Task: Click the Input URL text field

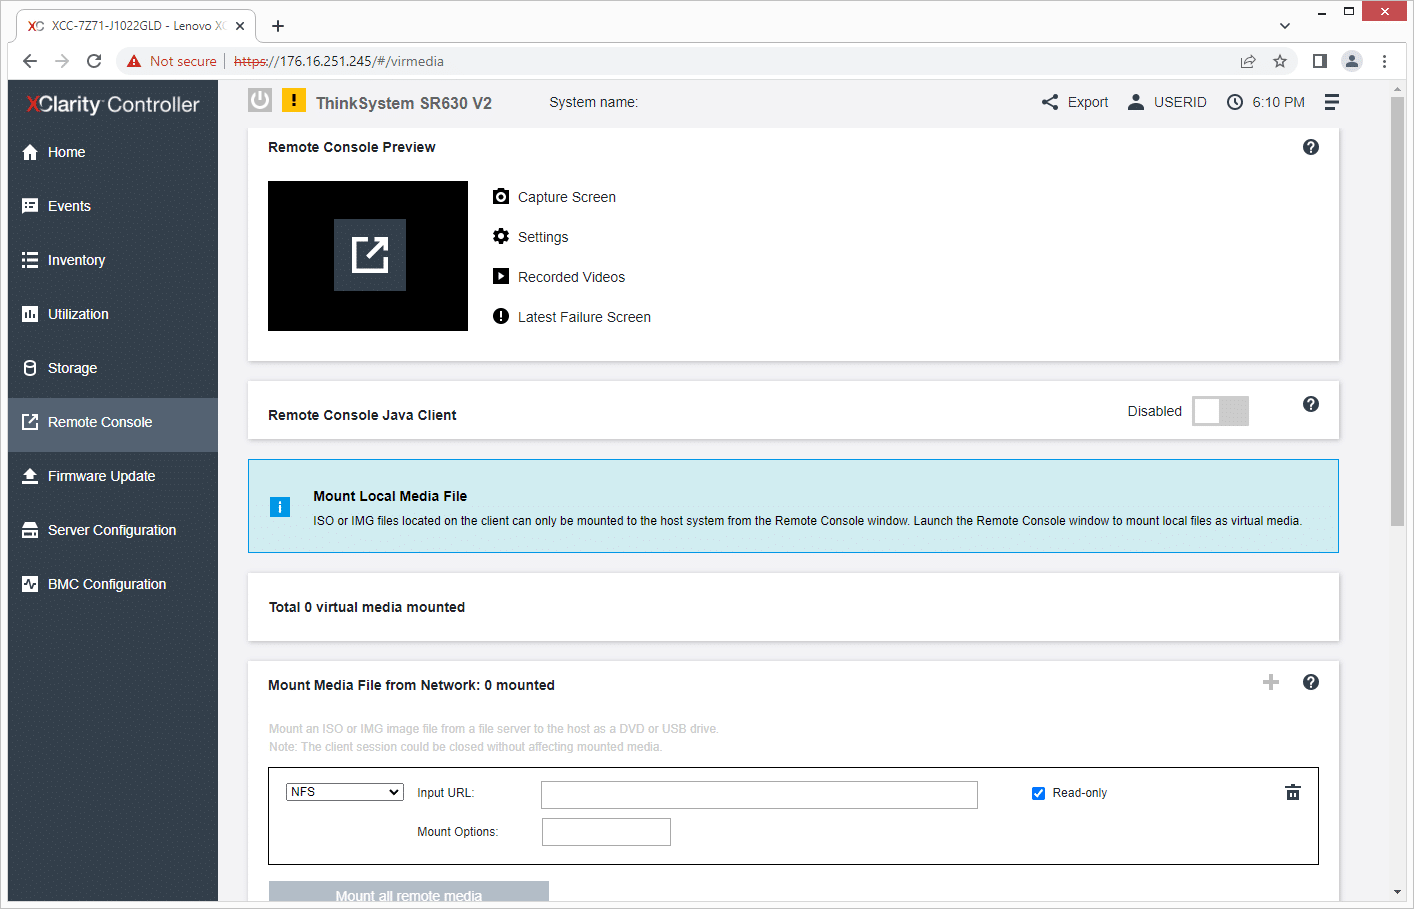Action: (759, 795)
